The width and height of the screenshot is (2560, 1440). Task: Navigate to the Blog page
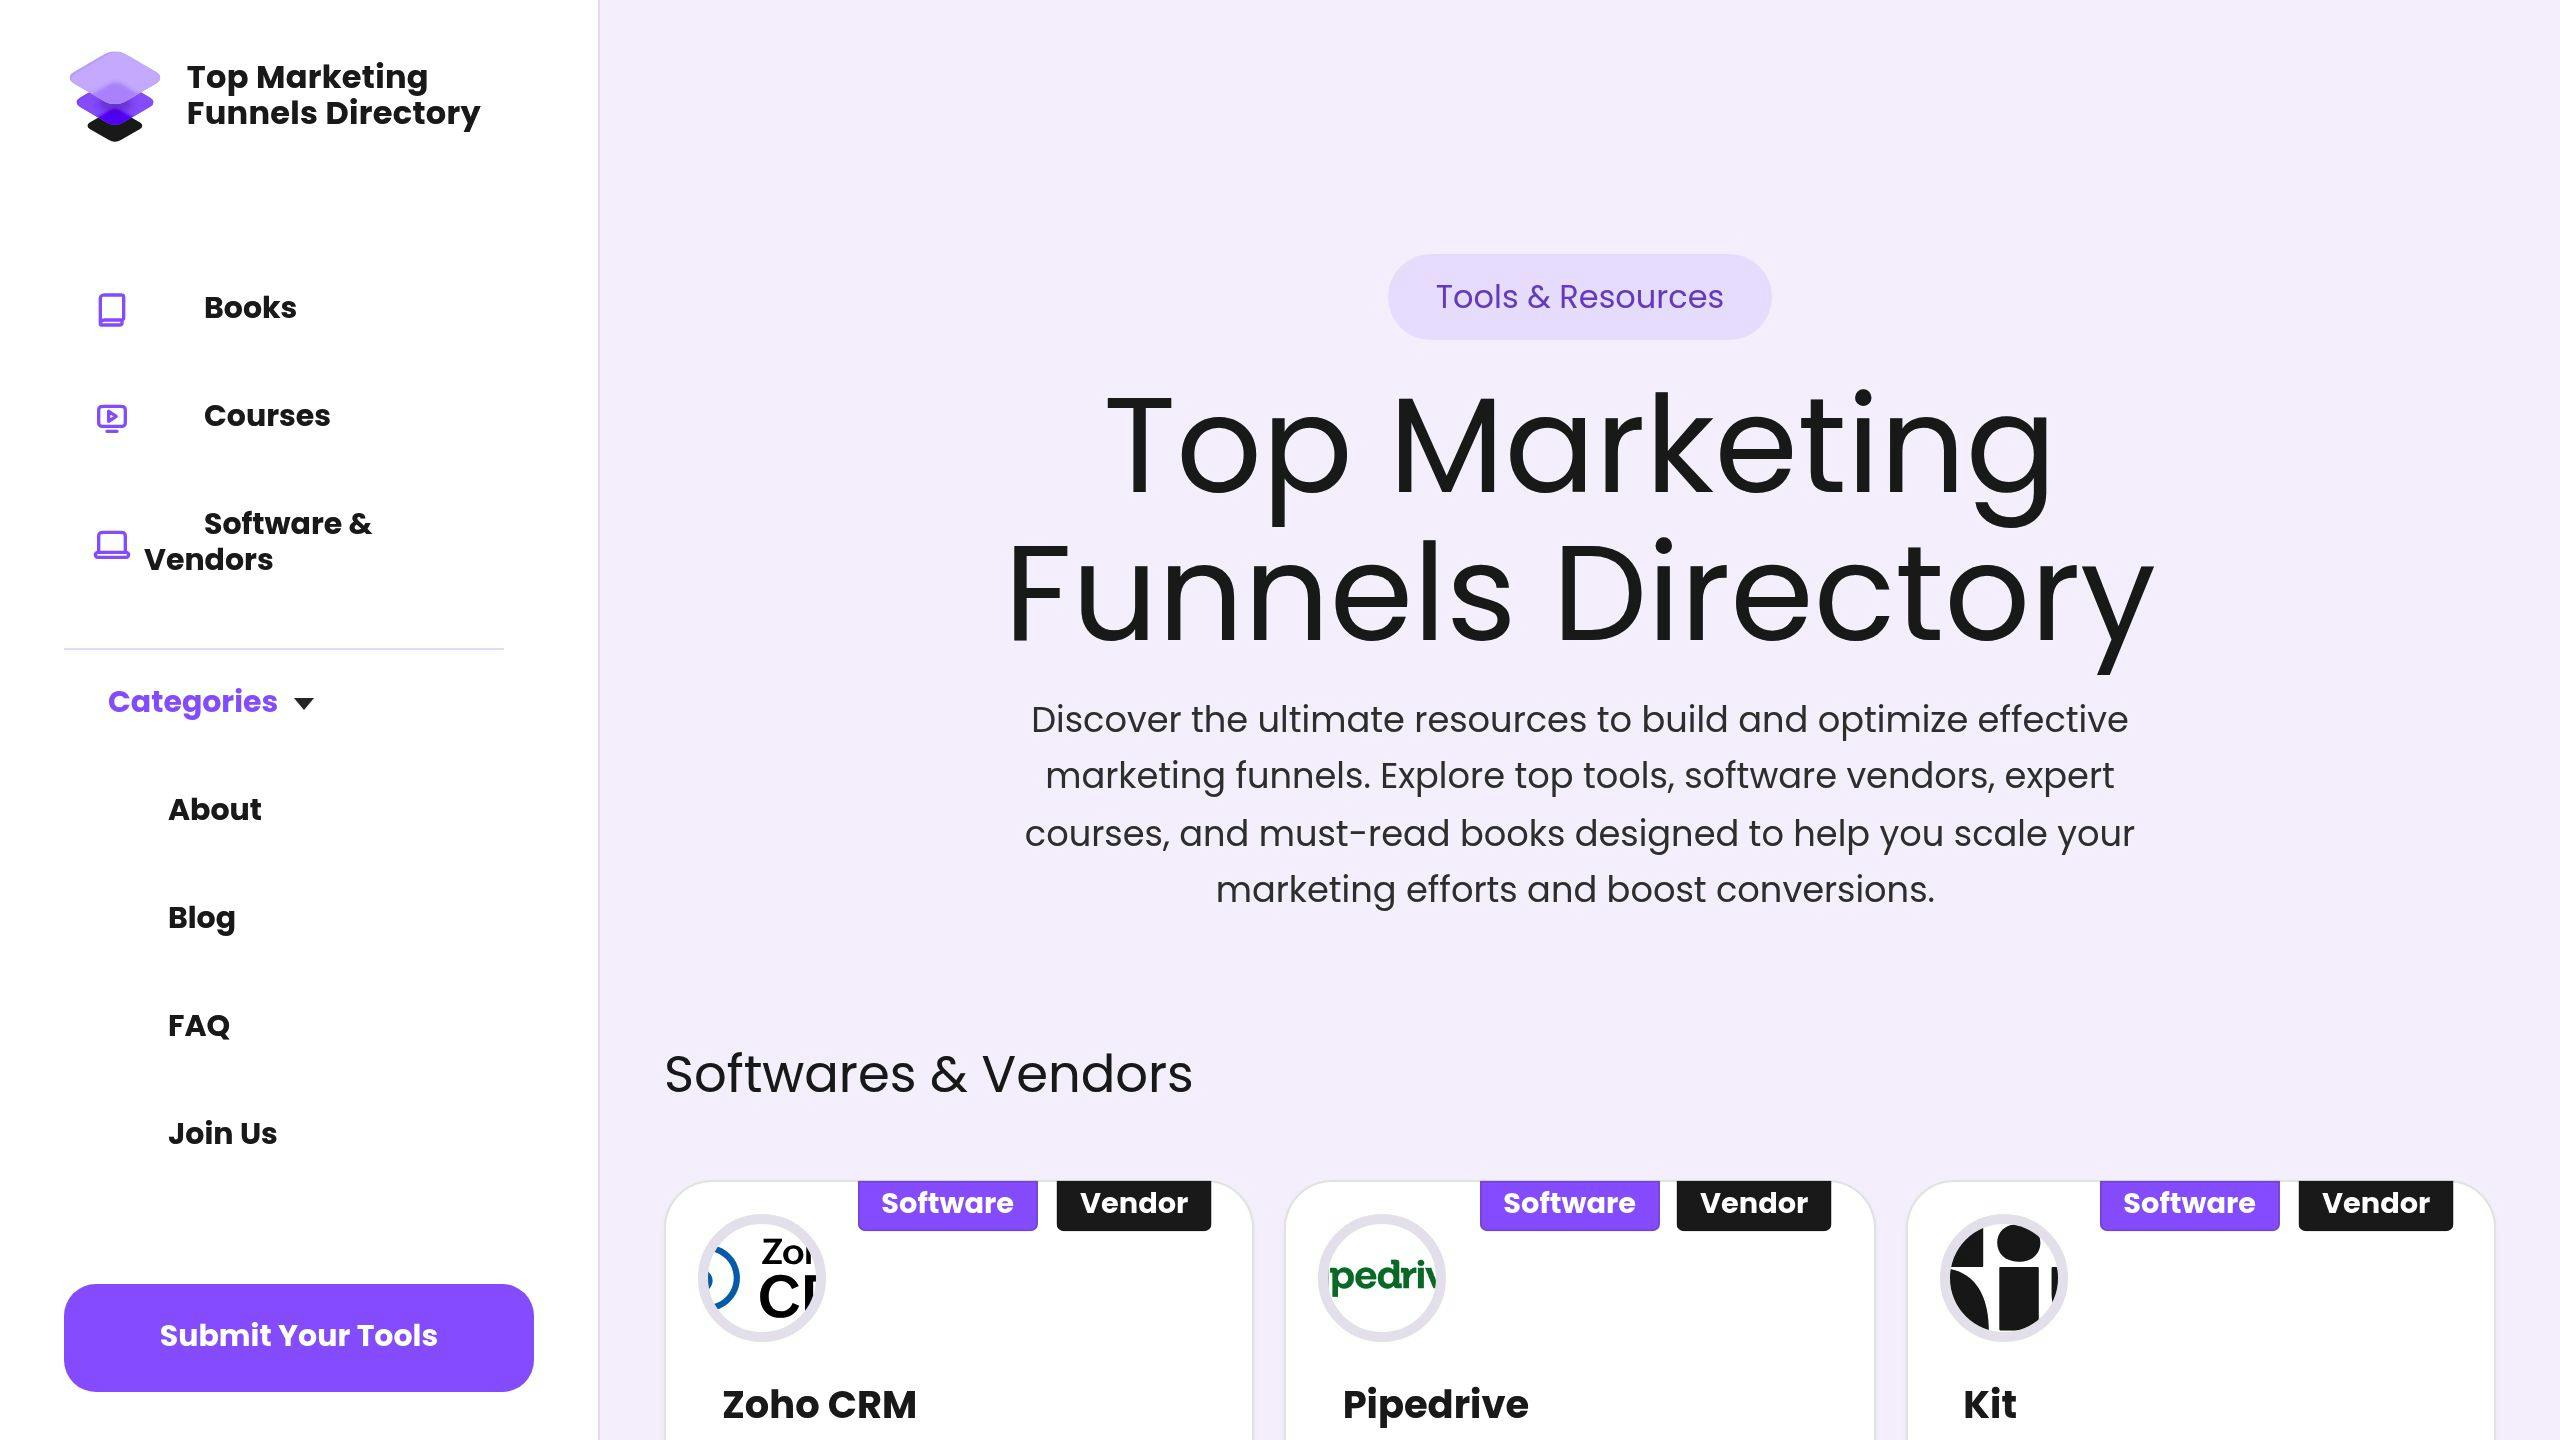click(x=200, y=916)
